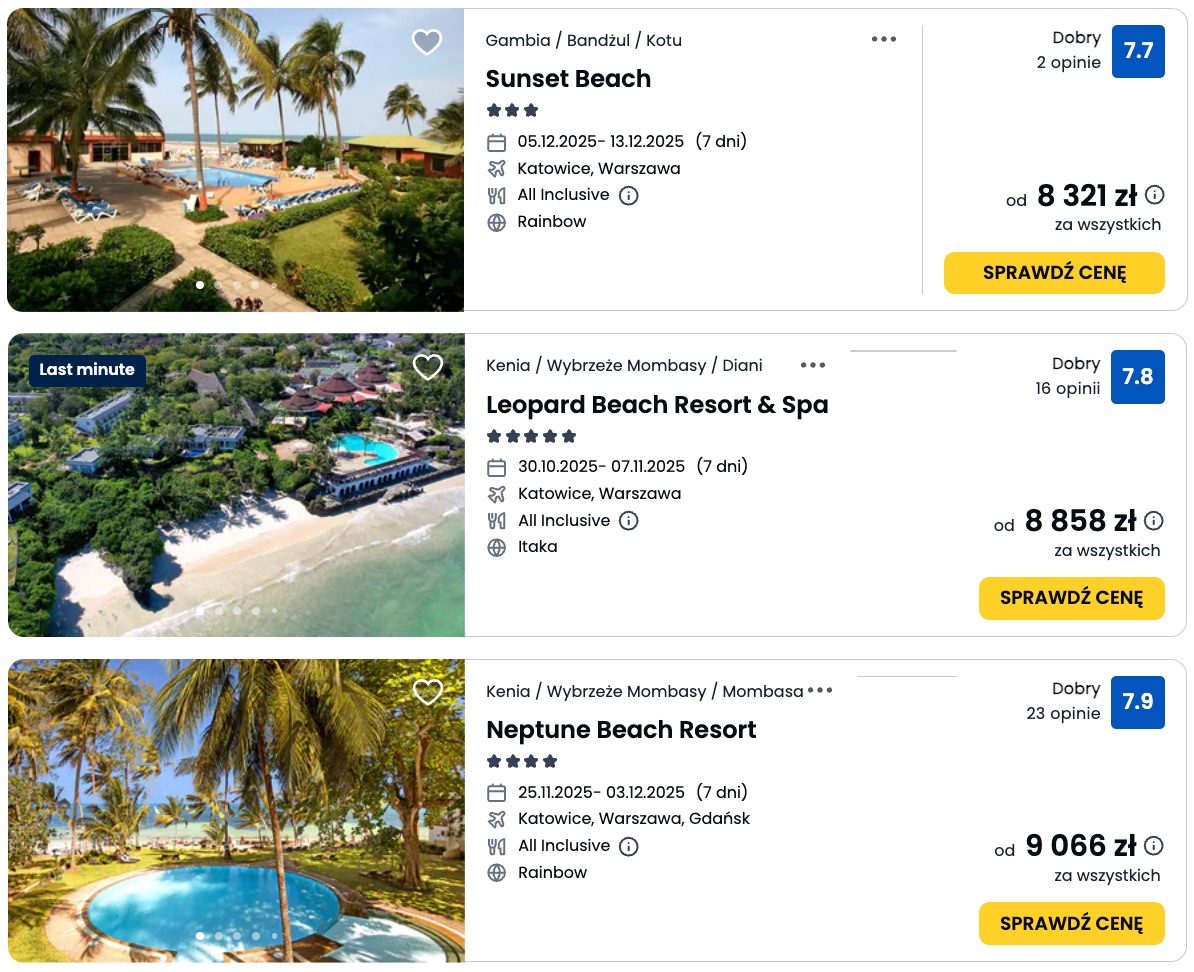This screenshot has height=972, width=1194.
Task: Show All Inclusive info for Neptune Beach
Action: [629, 846]
